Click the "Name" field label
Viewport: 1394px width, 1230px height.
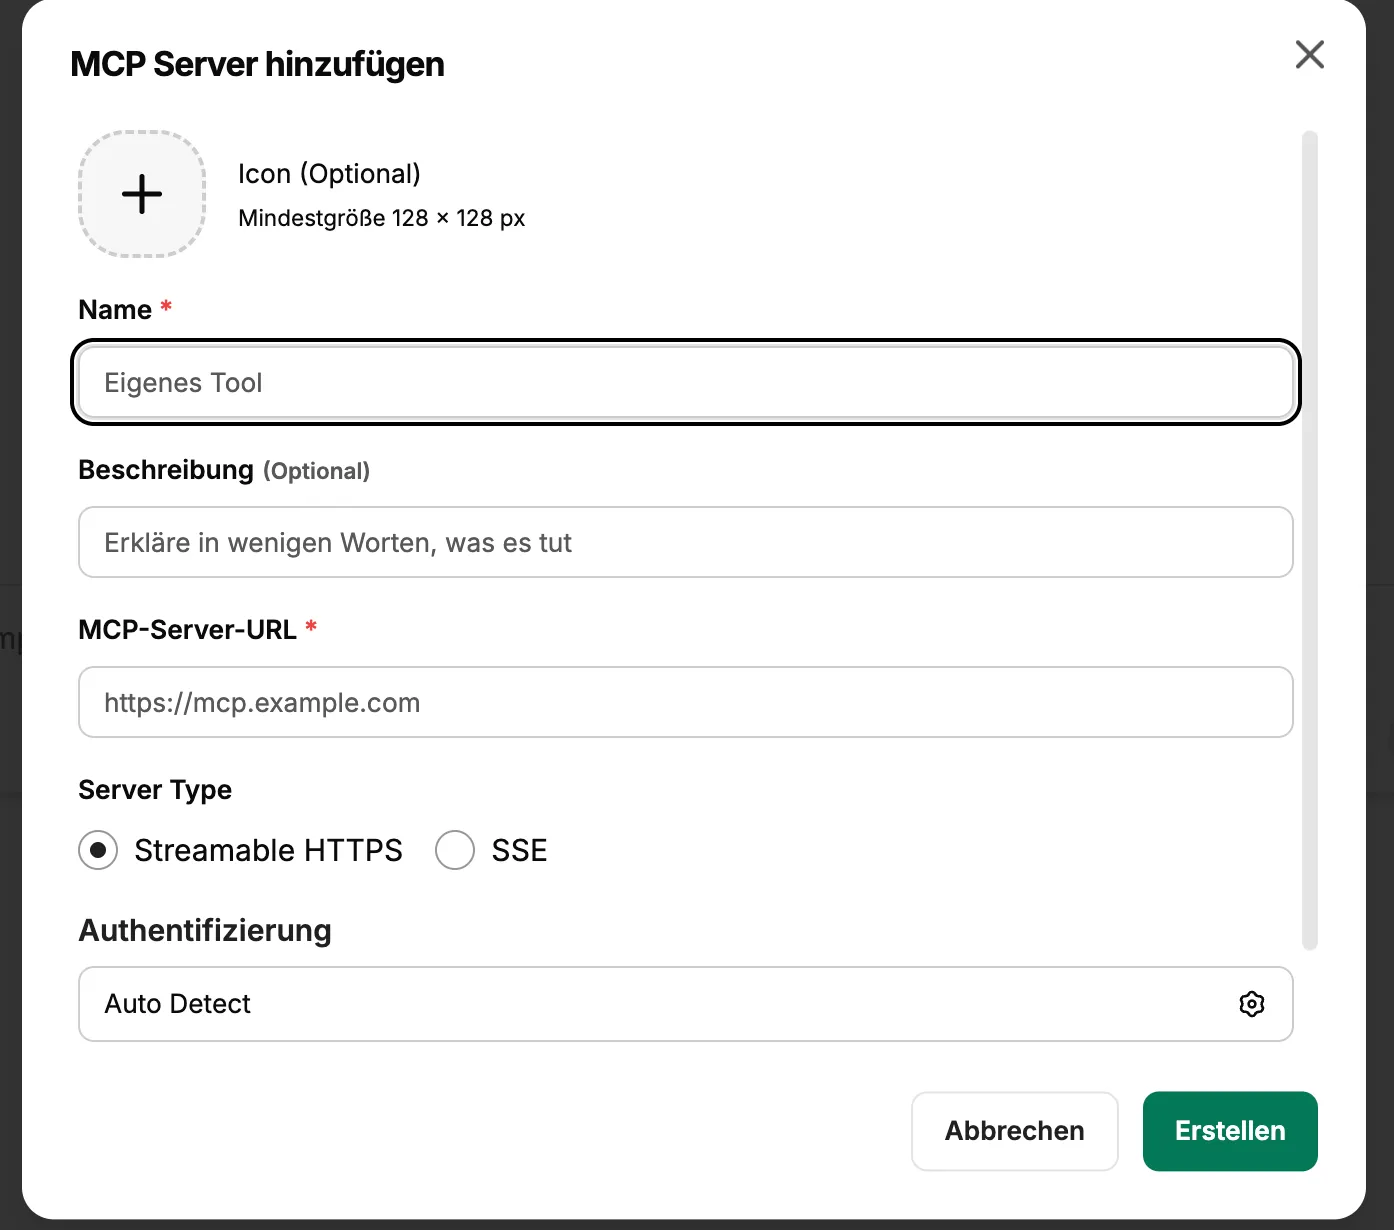click(115, 310)
